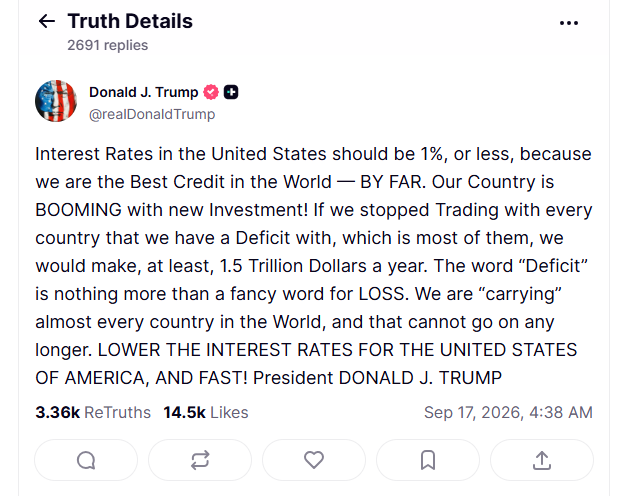Click the word 'LOSS' in the post
623x496 pixels.
pos(381,294)
